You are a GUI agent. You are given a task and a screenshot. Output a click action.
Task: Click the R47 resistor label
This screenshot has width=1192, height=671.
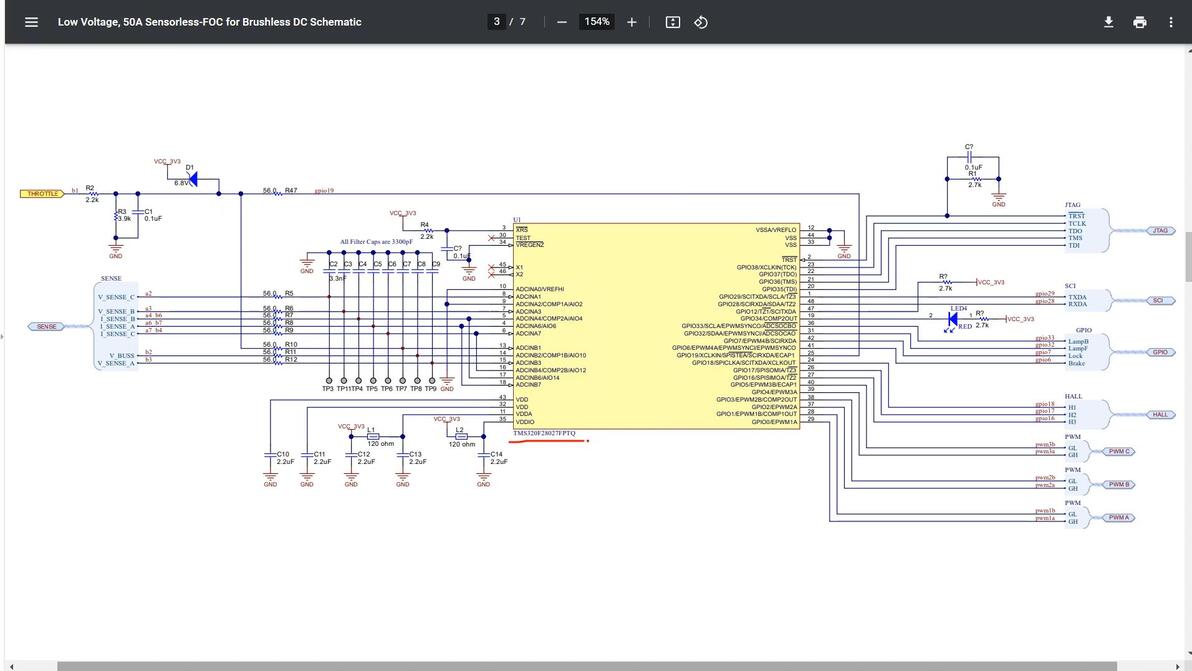click(x=291, y=190)
